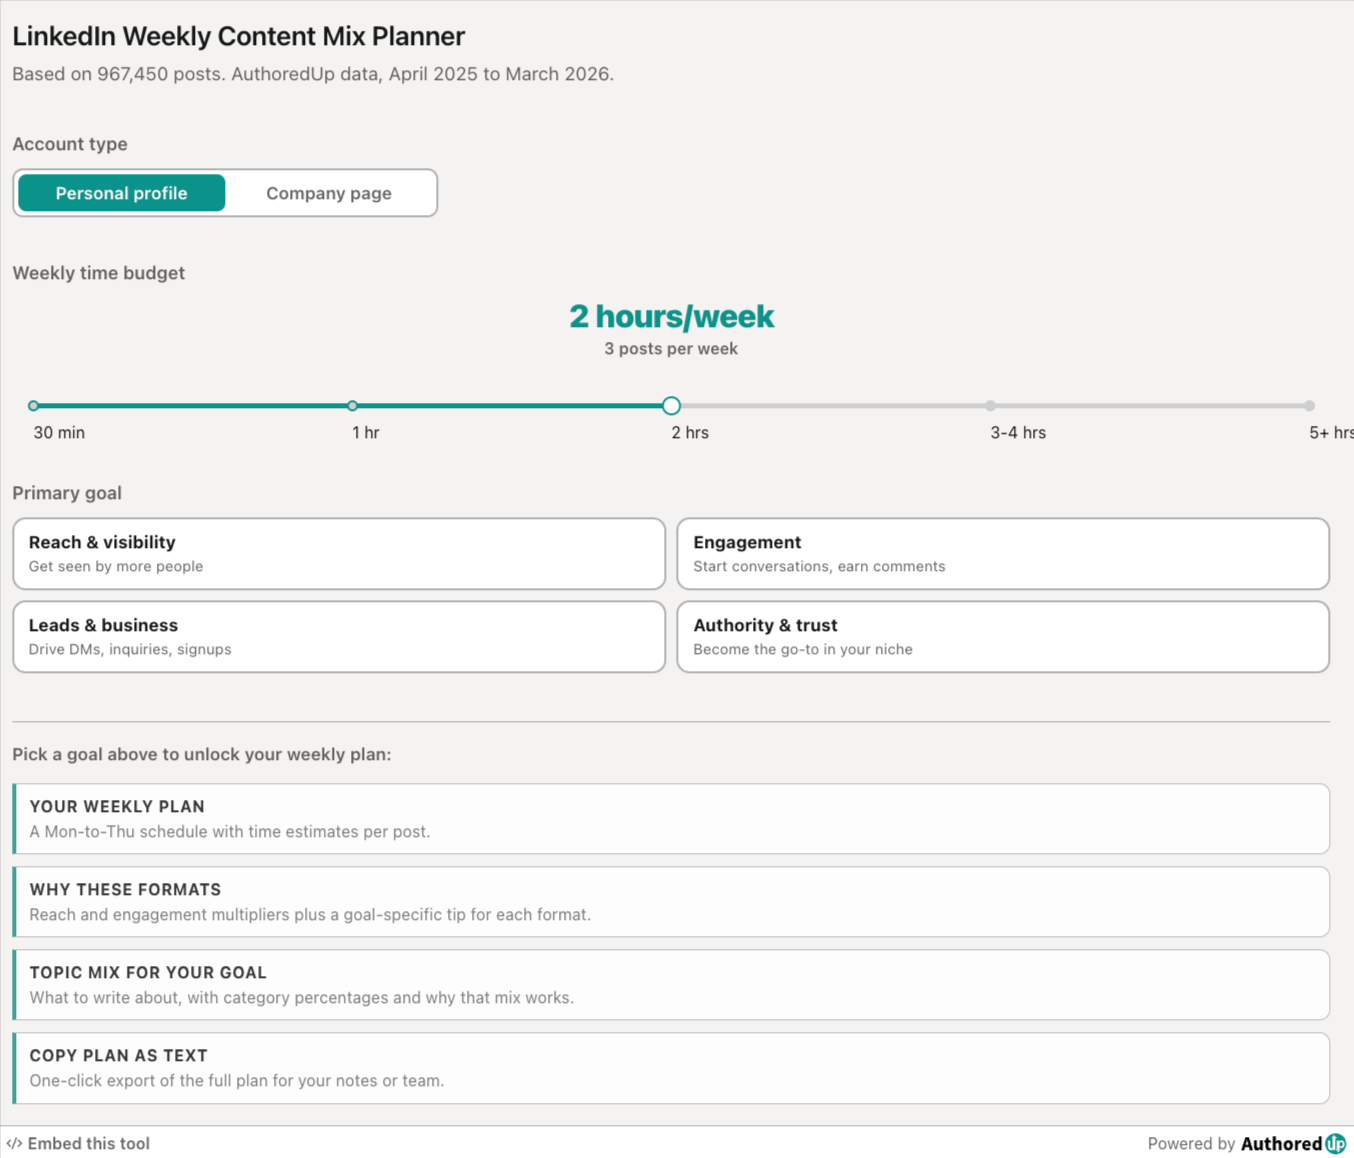Screen dimensions: 1354x1158
Task: Set time budget slider to 1 hr stop
Action: point(352,406)
